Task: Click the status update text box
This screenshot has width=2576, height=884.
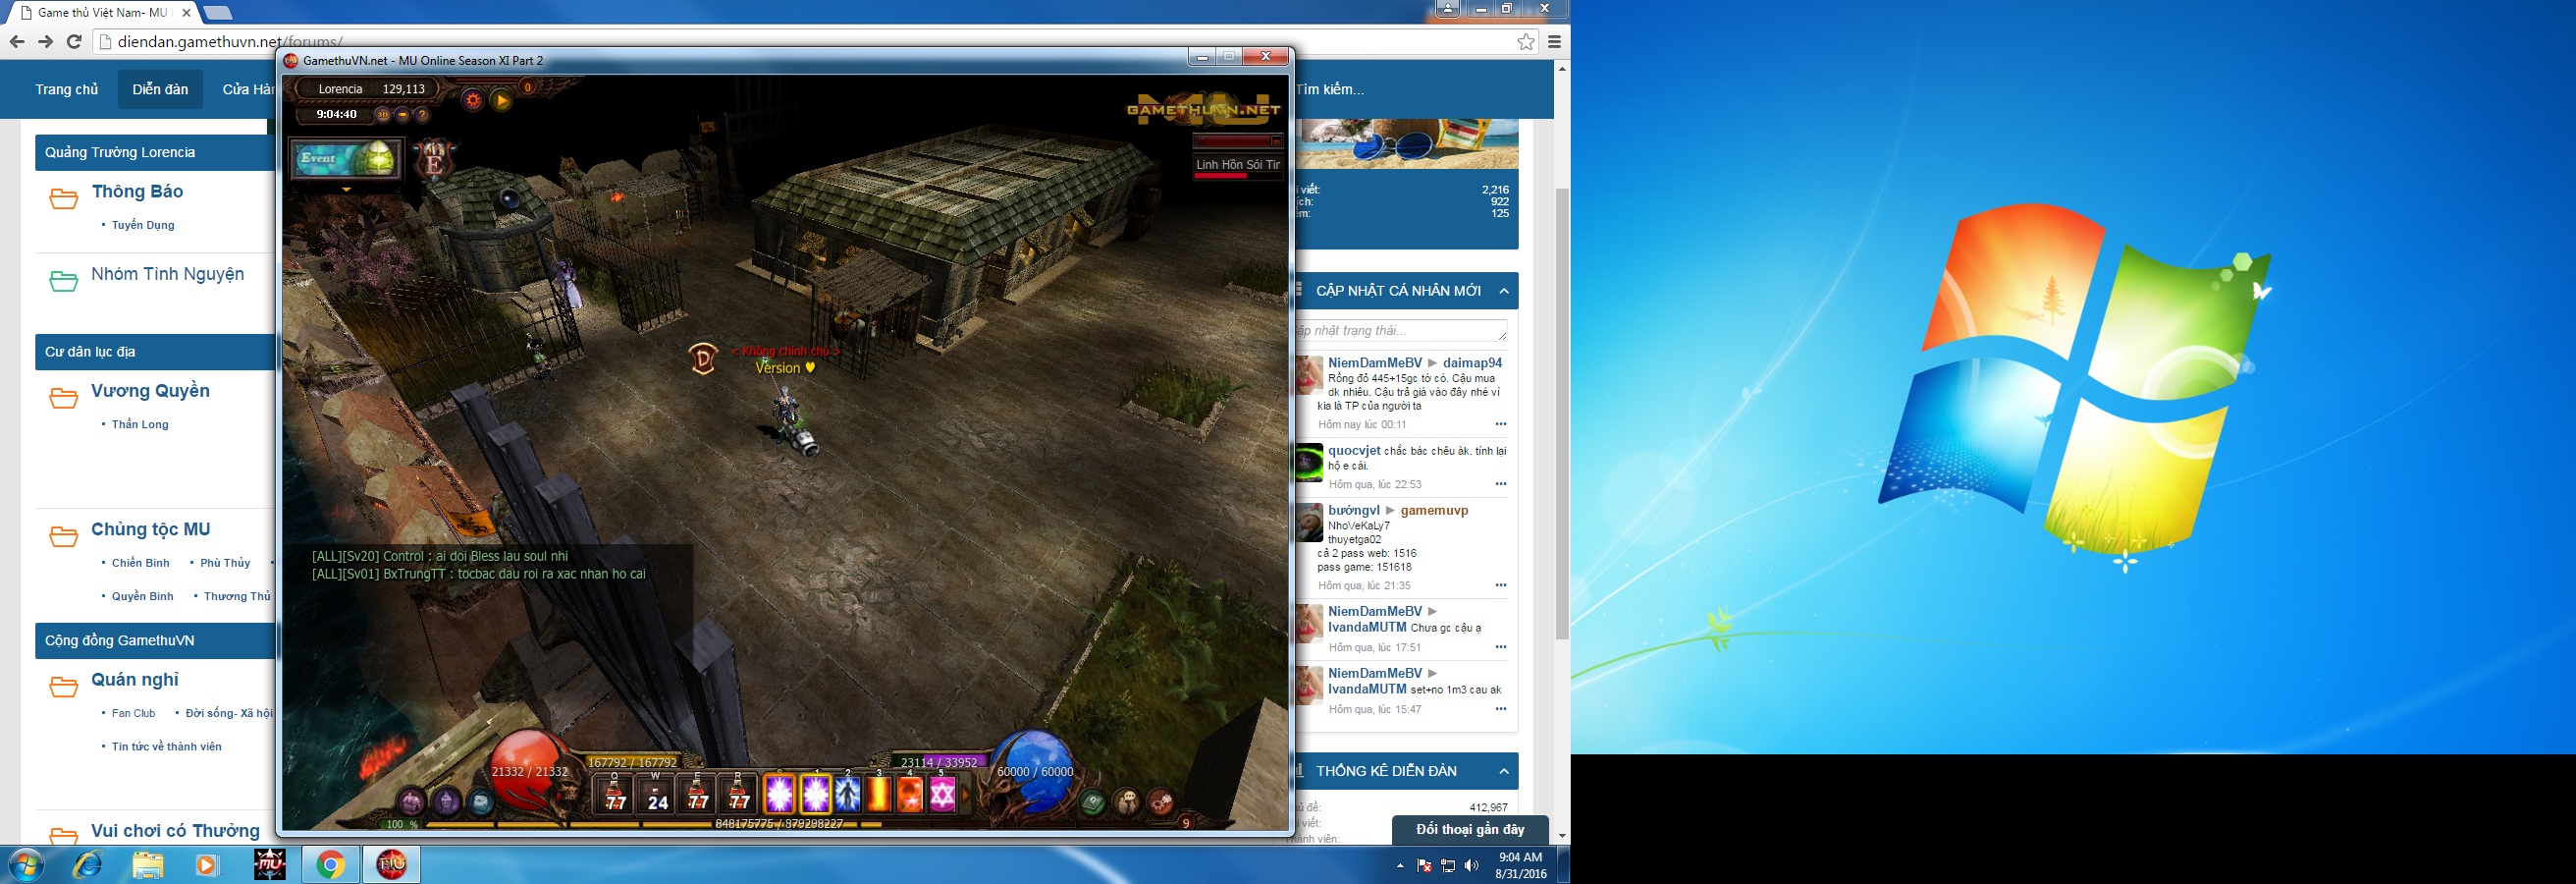Action: [1402, 331]
